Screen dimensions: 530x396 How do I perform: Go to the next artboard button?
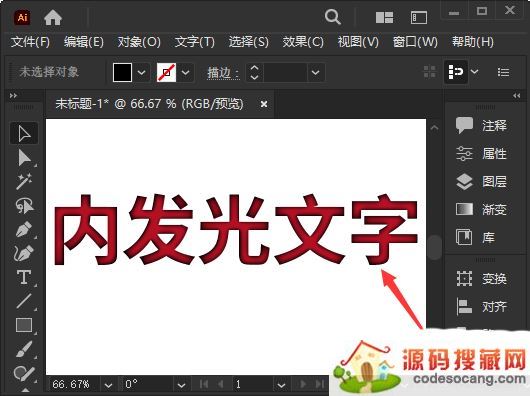pyautogui.click(x=303, y=385)
